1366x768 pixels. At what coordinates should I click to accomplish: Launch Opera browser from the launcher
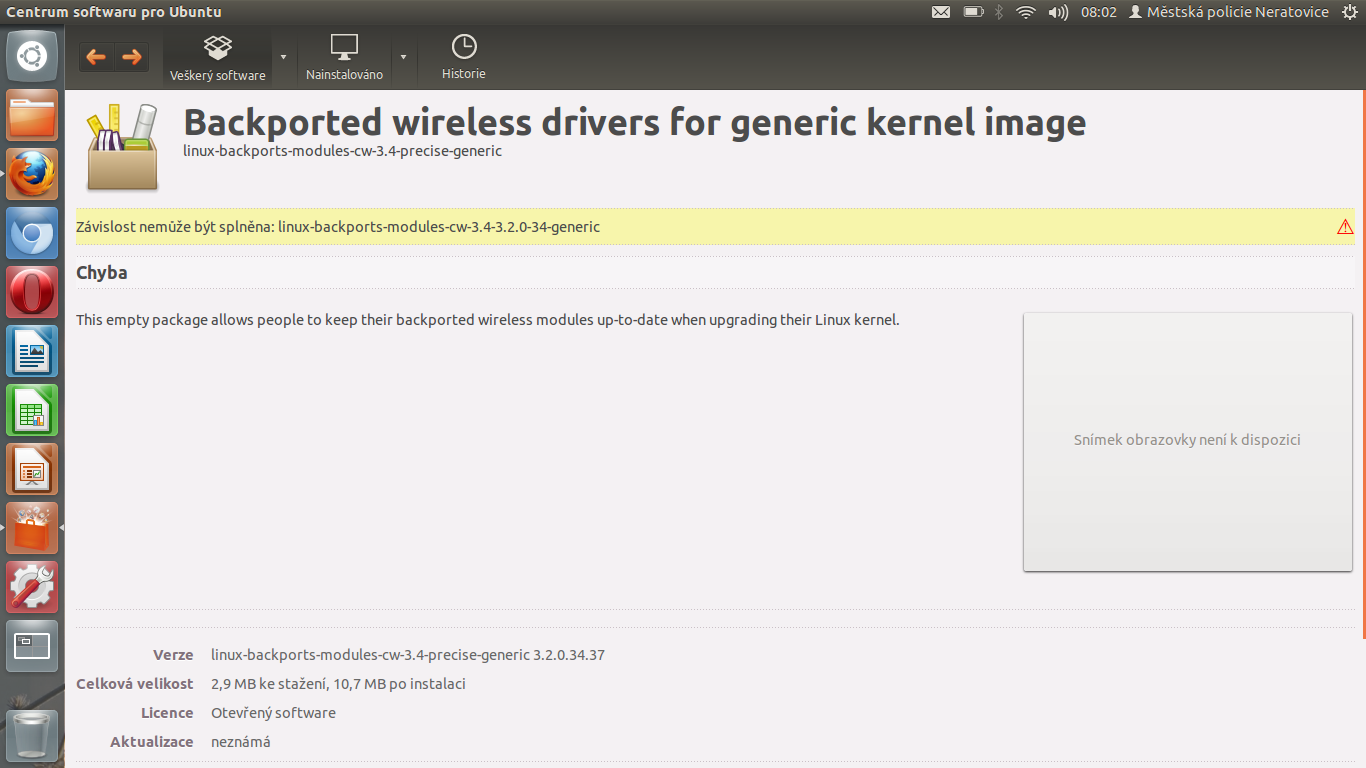pyautogui.click(x=32, y=292)
